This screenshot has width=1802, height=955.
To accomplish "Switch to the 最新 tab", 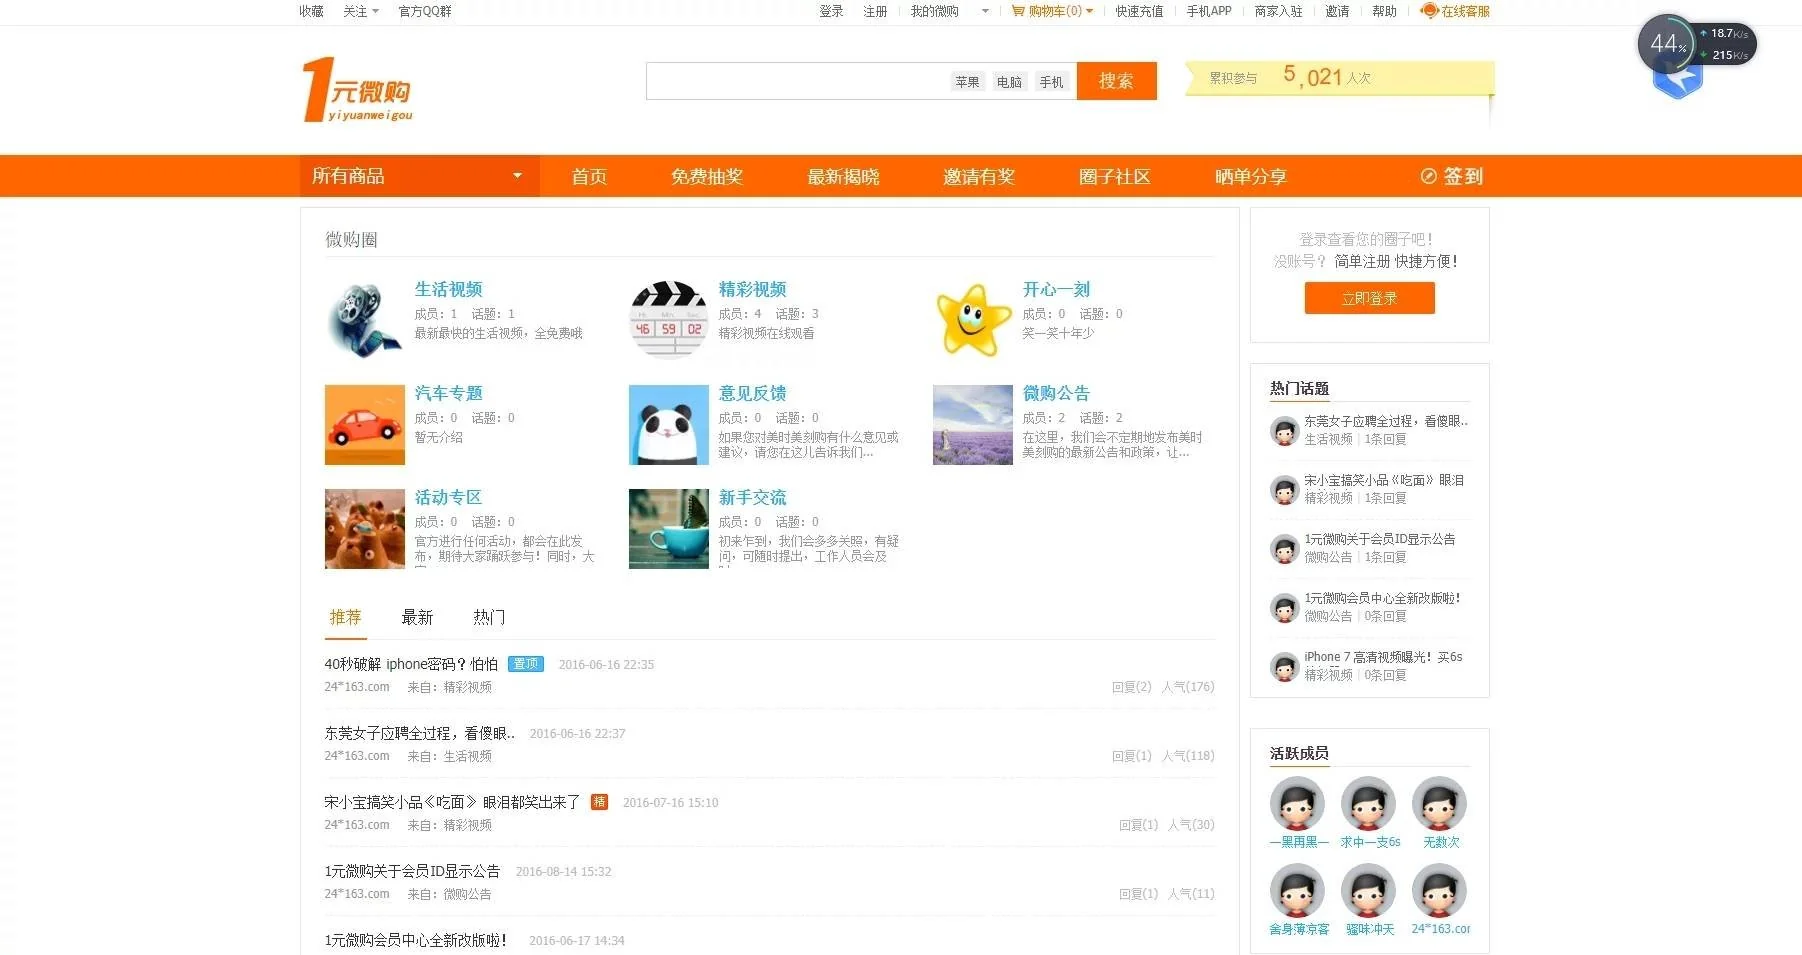I will (417, 617).
